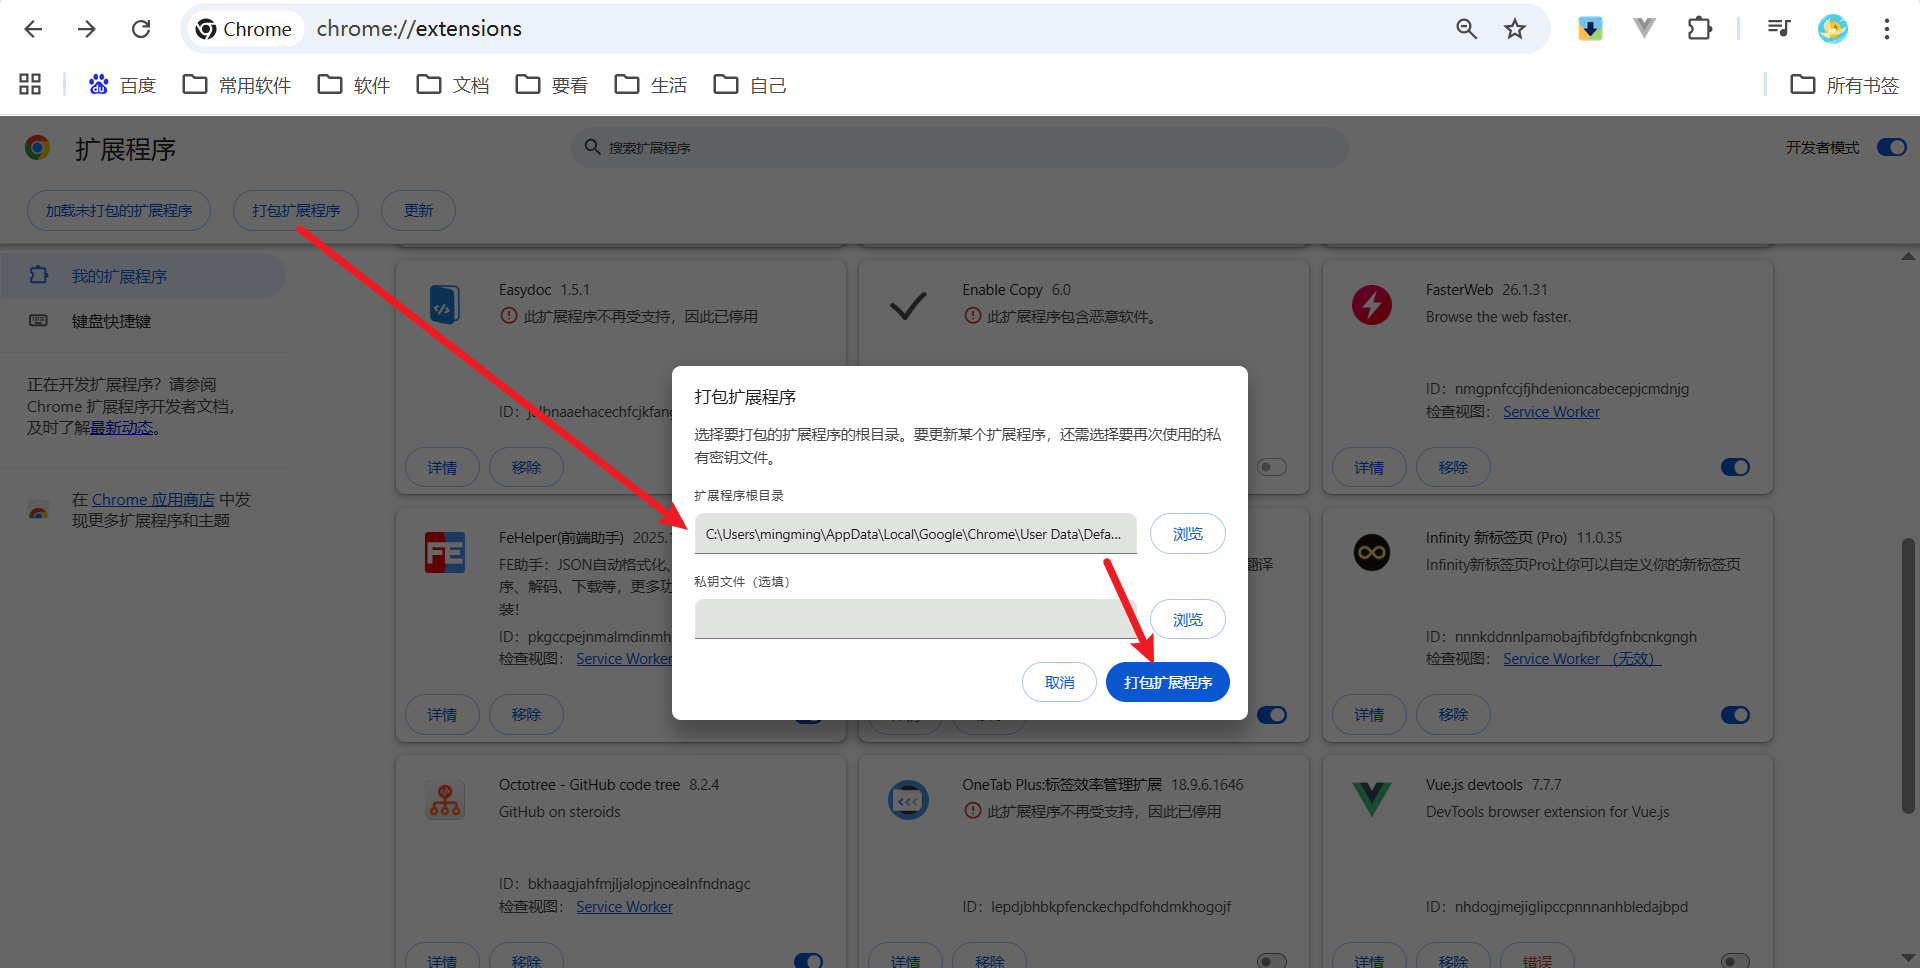The height and width of the screenshot is (968, 1920).
Task: Bookmark this page with the star icon
Action: point(1515,29)
